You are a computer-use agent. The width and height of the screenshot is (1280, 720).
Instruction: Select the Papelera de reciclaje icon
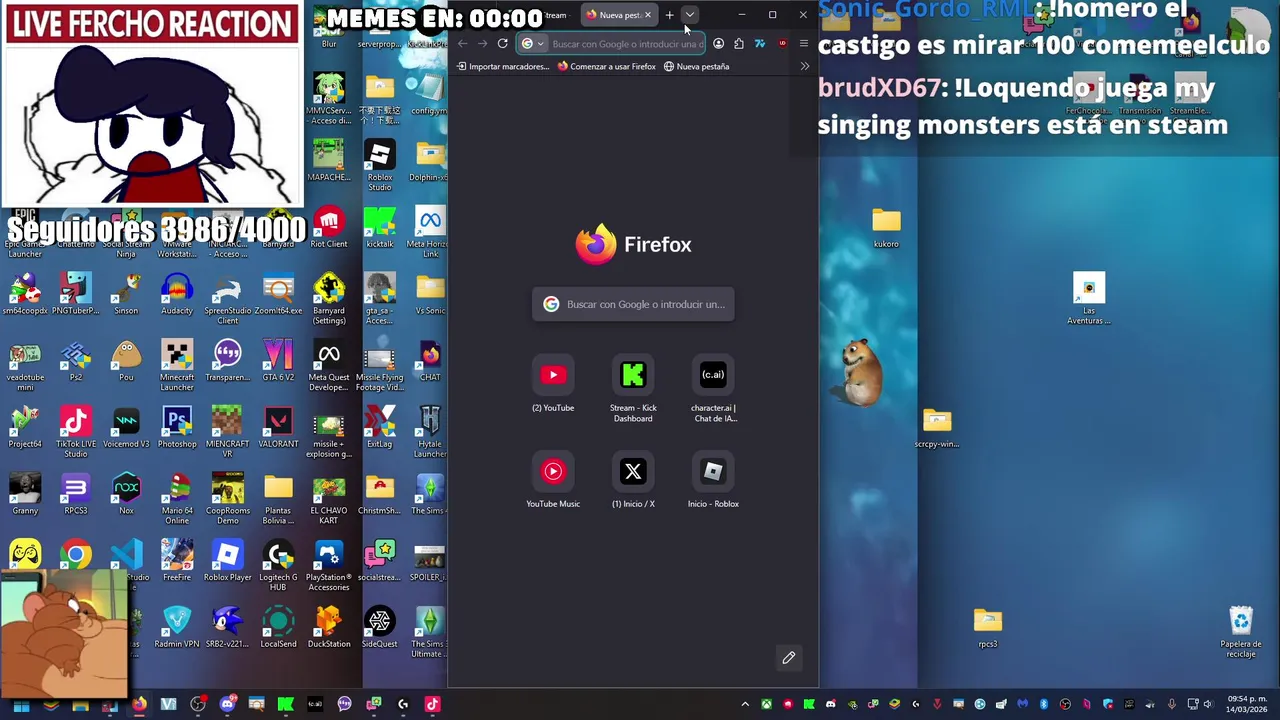(1241, 632)
